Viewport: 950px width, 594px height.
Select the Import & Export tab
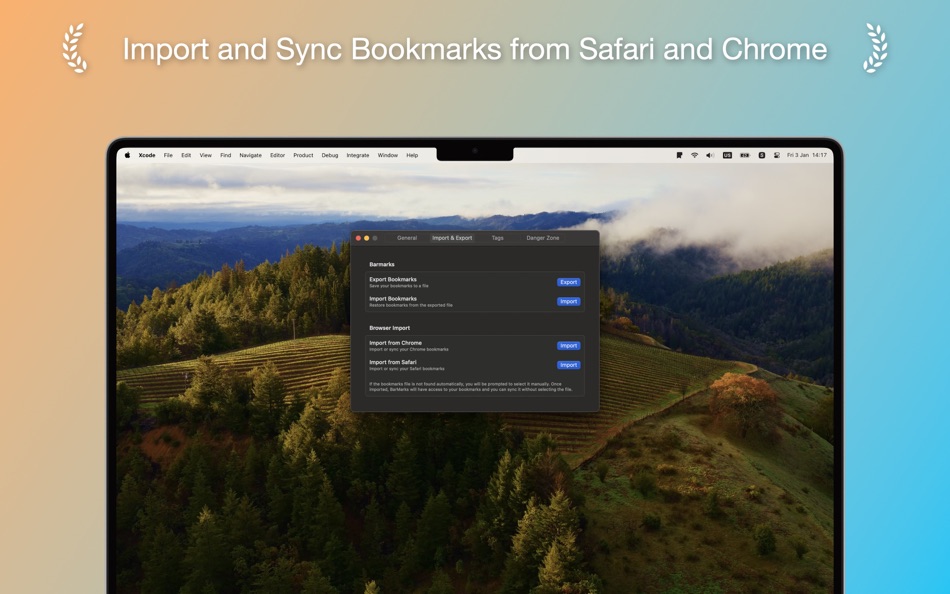(x=452, y=238)
